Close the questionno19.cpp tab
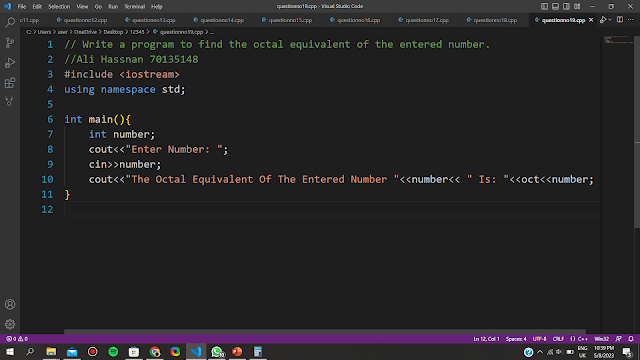Screen dimensions: 640x360 [591, 20]
